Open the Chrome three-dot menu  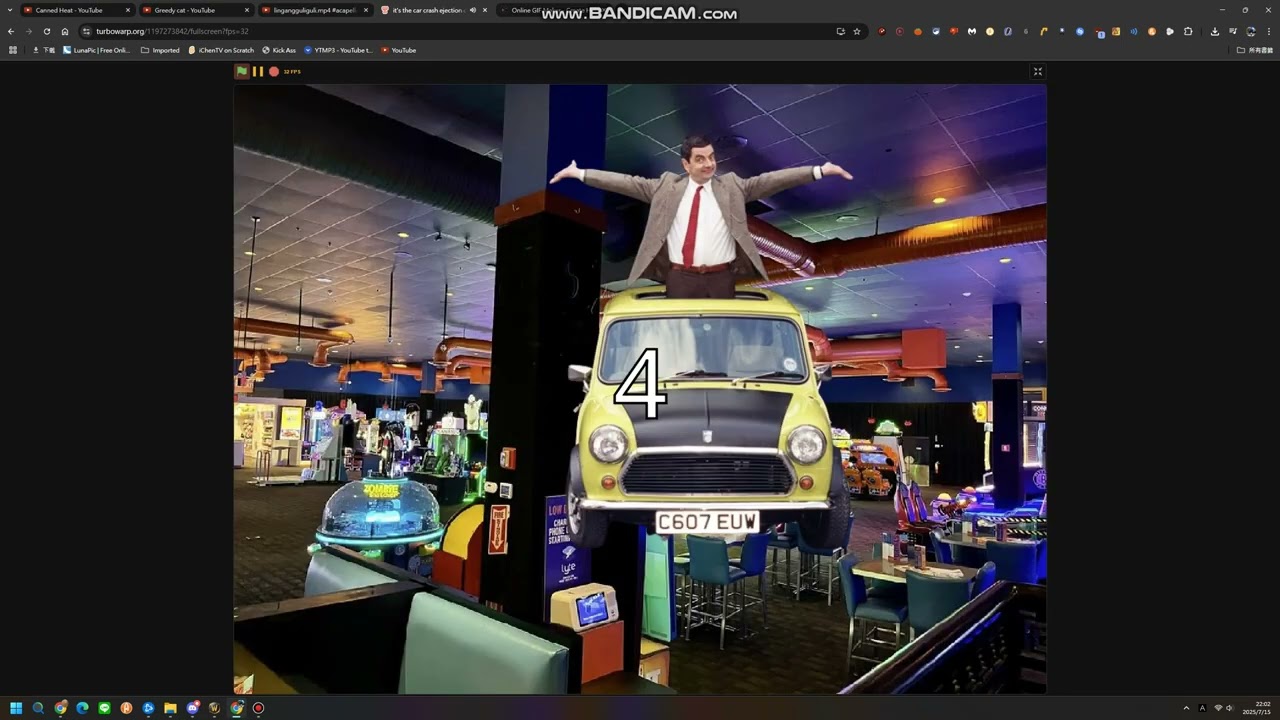[1269, 31]
